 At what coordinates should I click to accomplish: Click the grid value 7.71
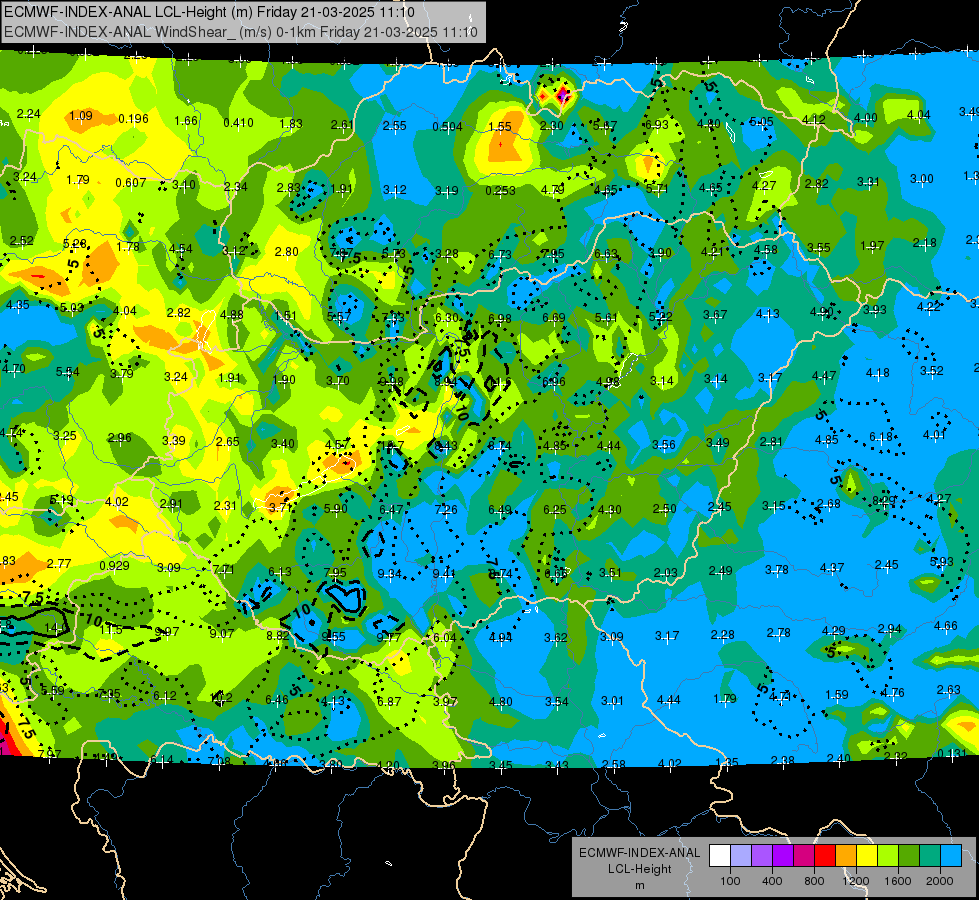[x=224, y=569]
